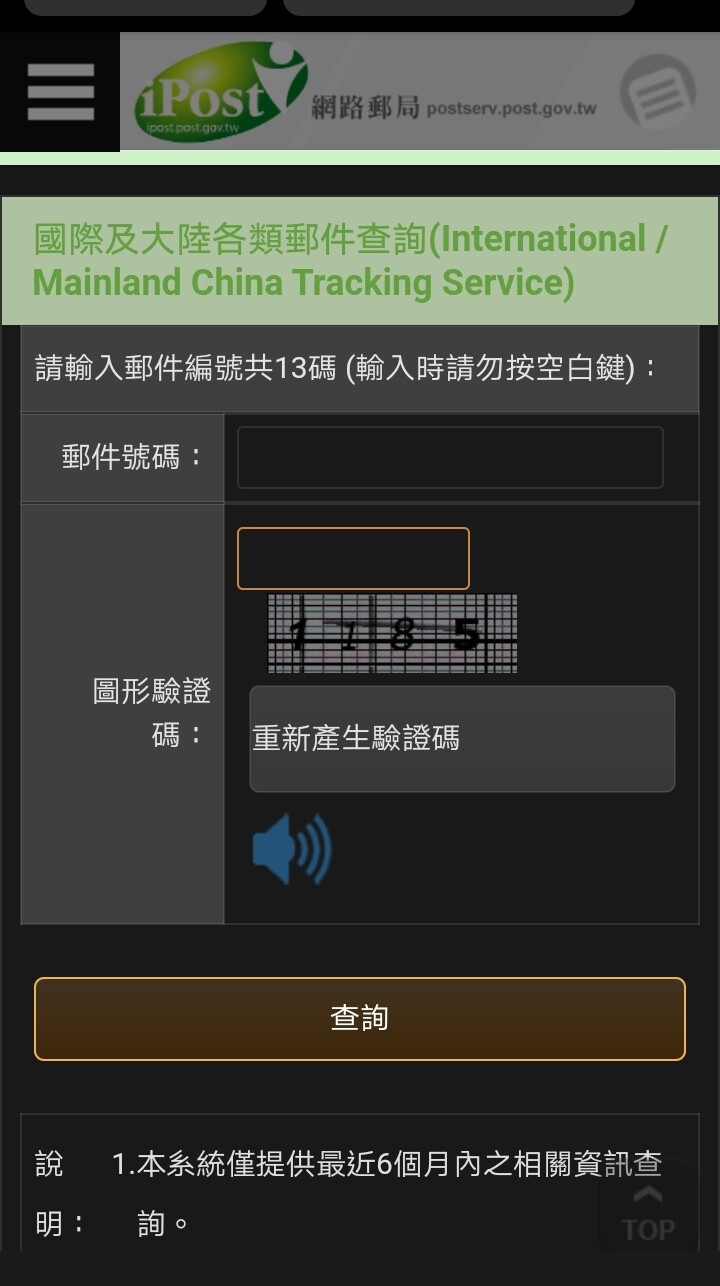Focus the 郵件號碼 input field

[x=450, y=458]
